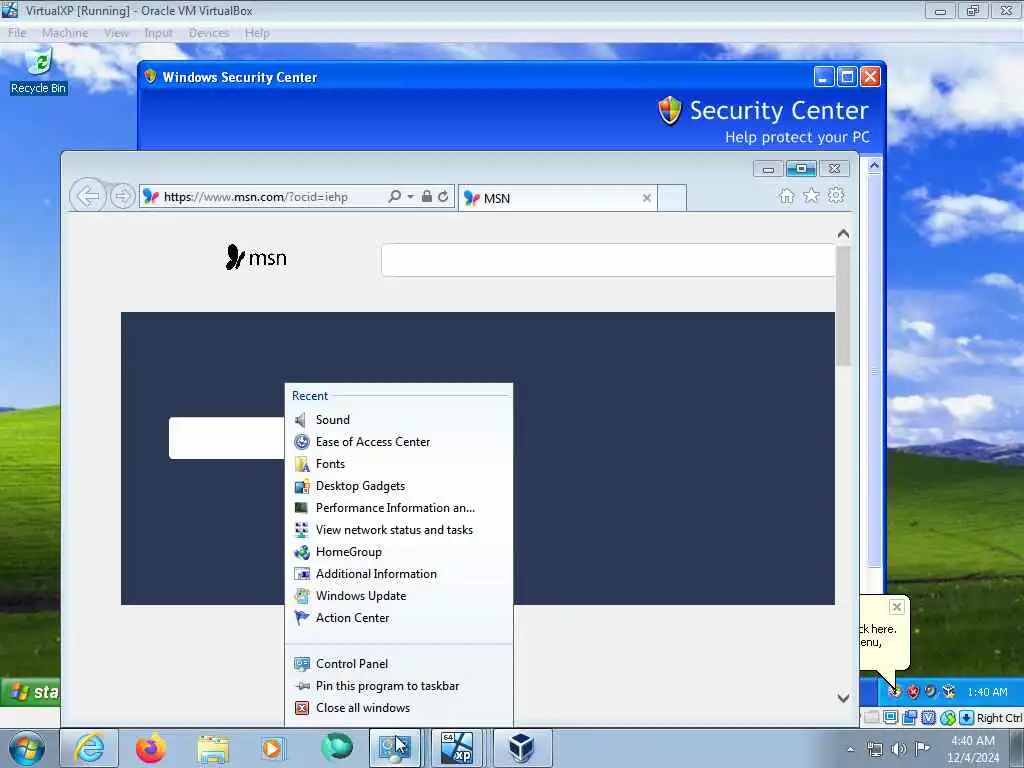Open the VirtualBox Input menu
The height and width of the screenshot is (768, 1024).
coord(159,33)
